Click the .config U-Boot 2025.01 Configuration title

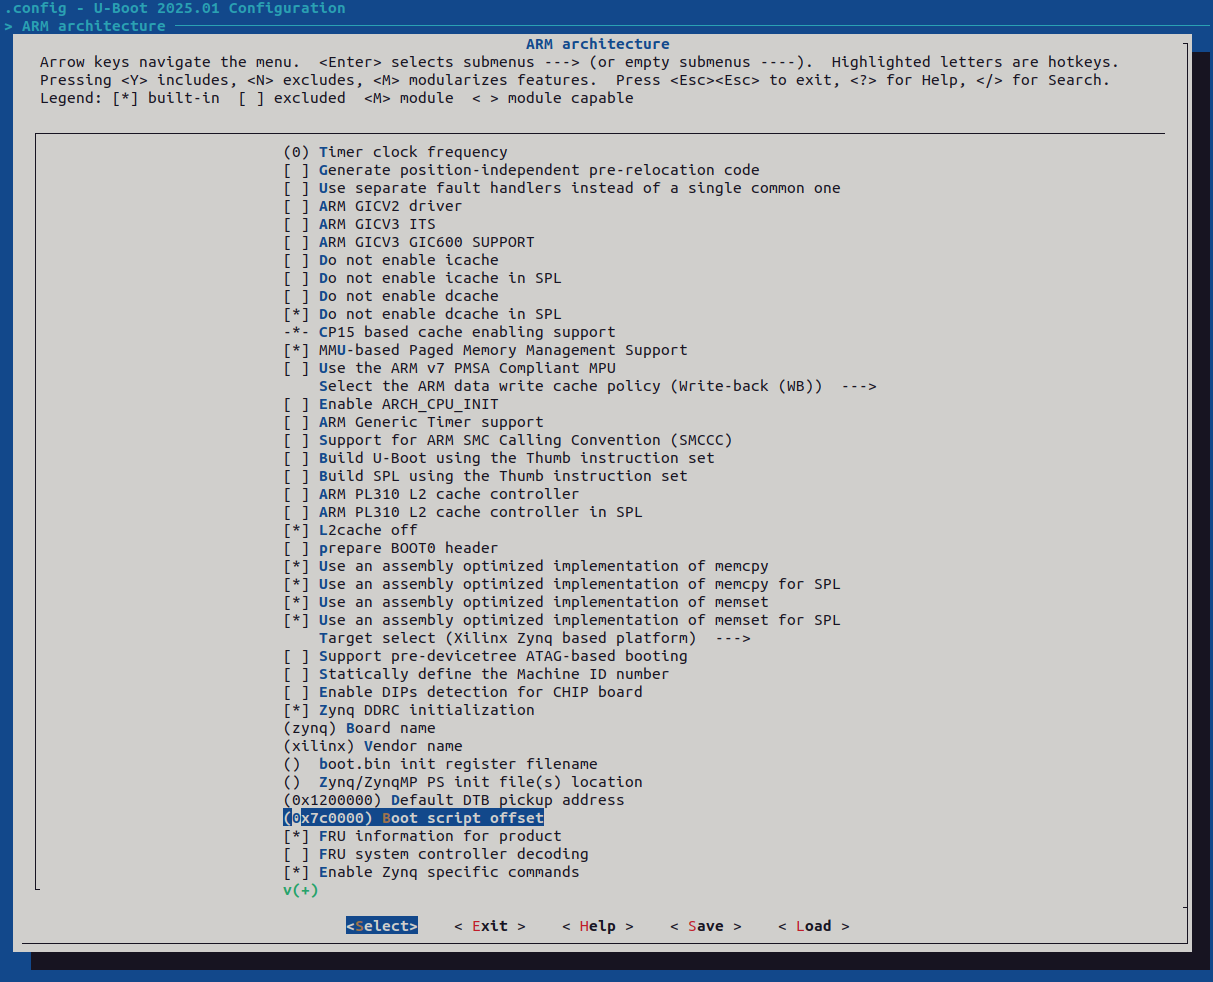click(175, 8)
